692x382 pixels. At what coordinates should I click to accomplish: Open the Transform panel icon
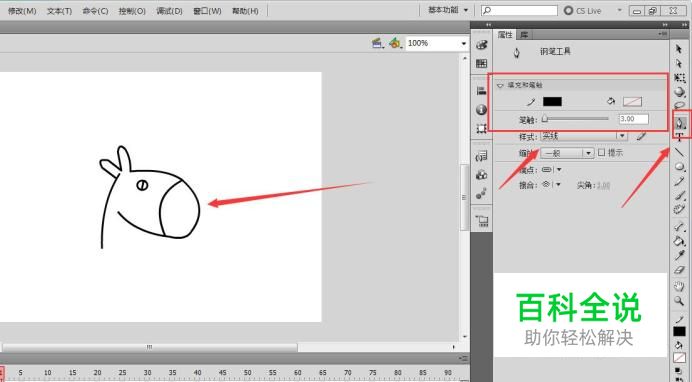481,128
